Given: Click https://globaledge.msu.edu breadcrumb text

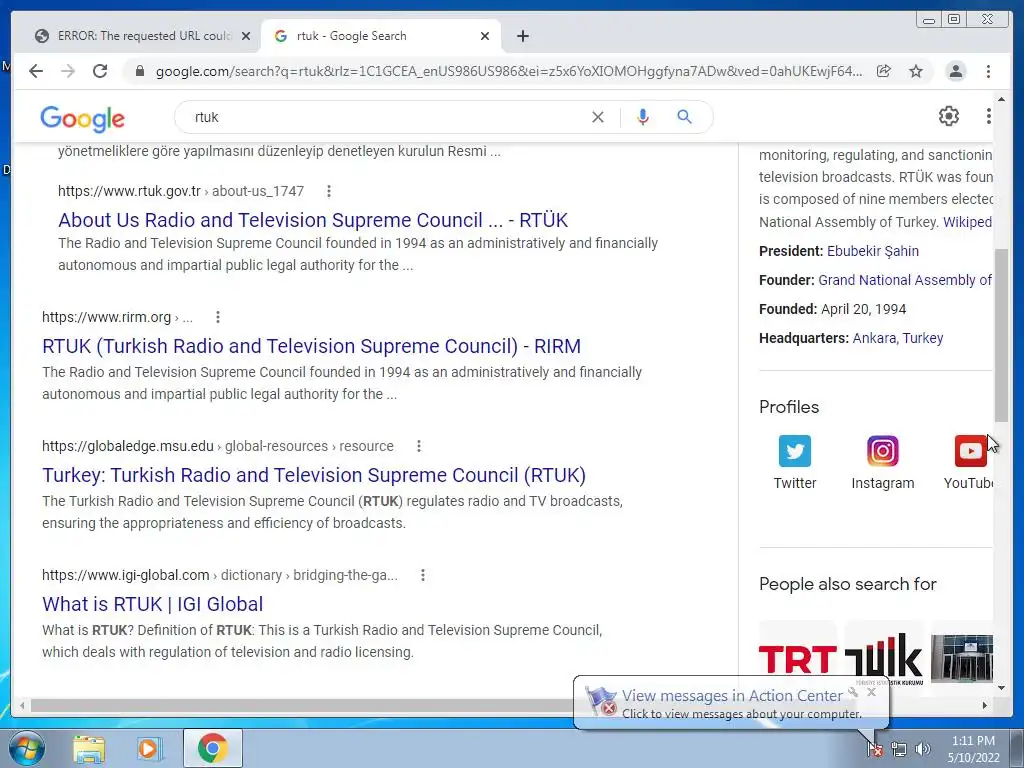Looking at the screenshot, I should tap(217, 446).
